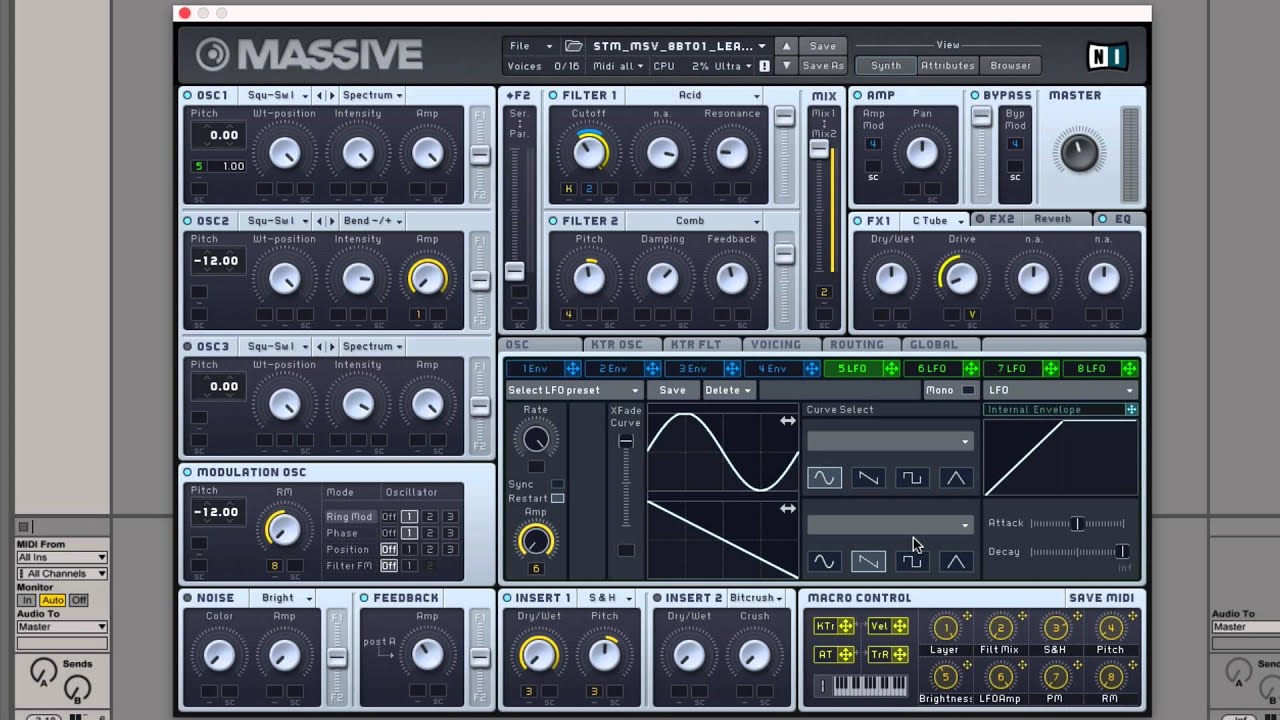Click the KTr macro drag handle
This screenshot has width=1280, height=720.
(x=846, y=626)
